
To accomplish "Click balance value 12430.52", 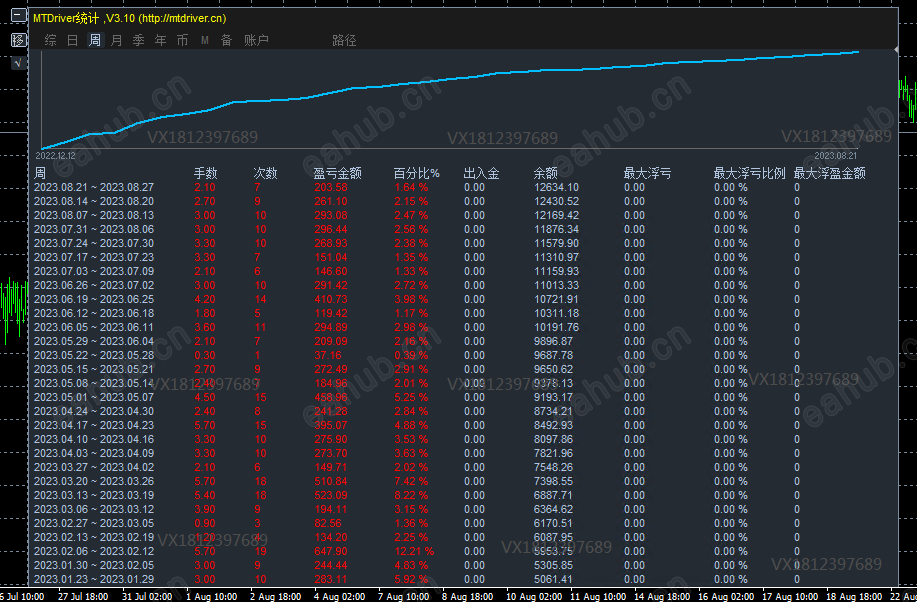I will (556, 201).
